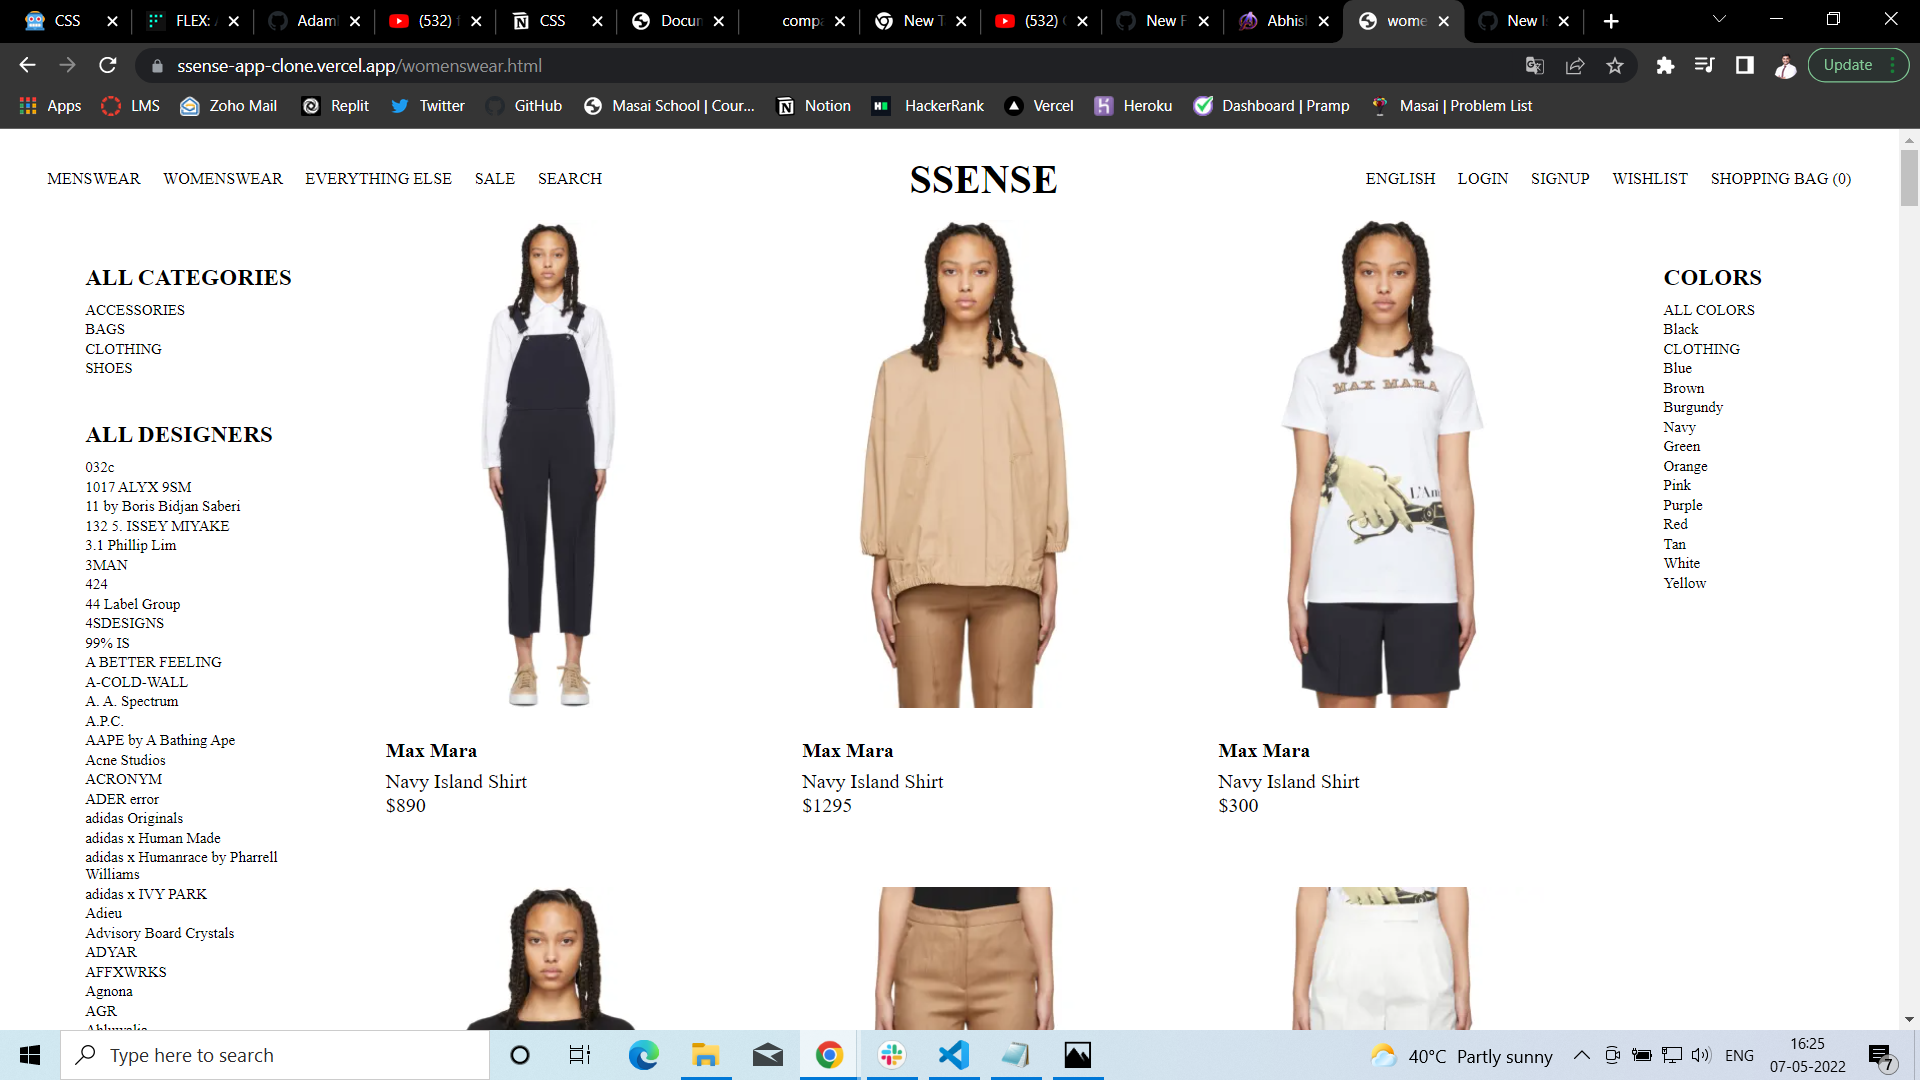Open Slack from the taskbar
This screenshot has height=1080, width=1920.
pos(892,1055)
